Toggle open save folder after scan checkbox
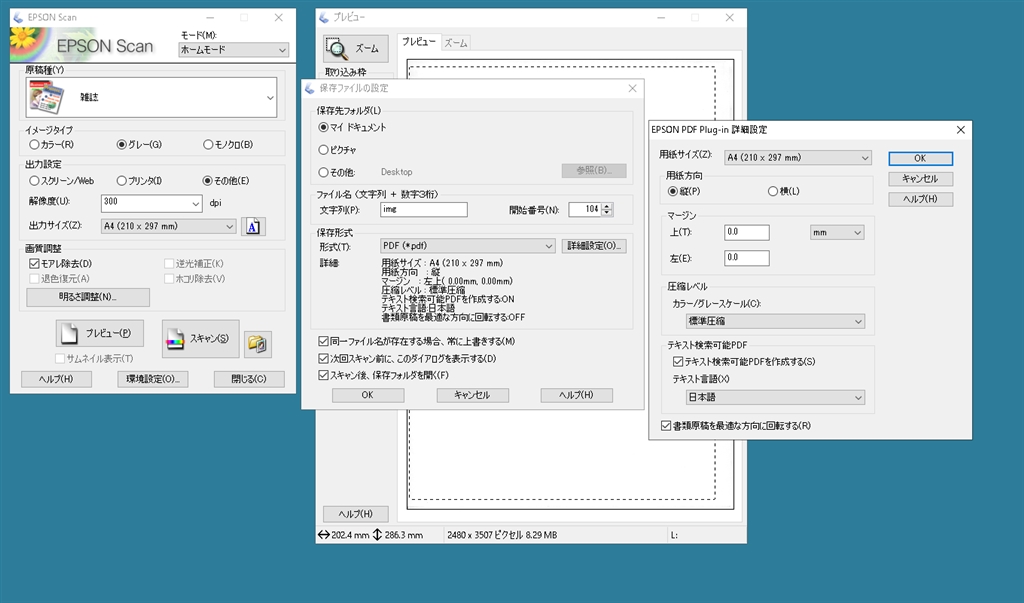Image resolution: width=1024 pixels, height=603 pixels. [384, 375]
